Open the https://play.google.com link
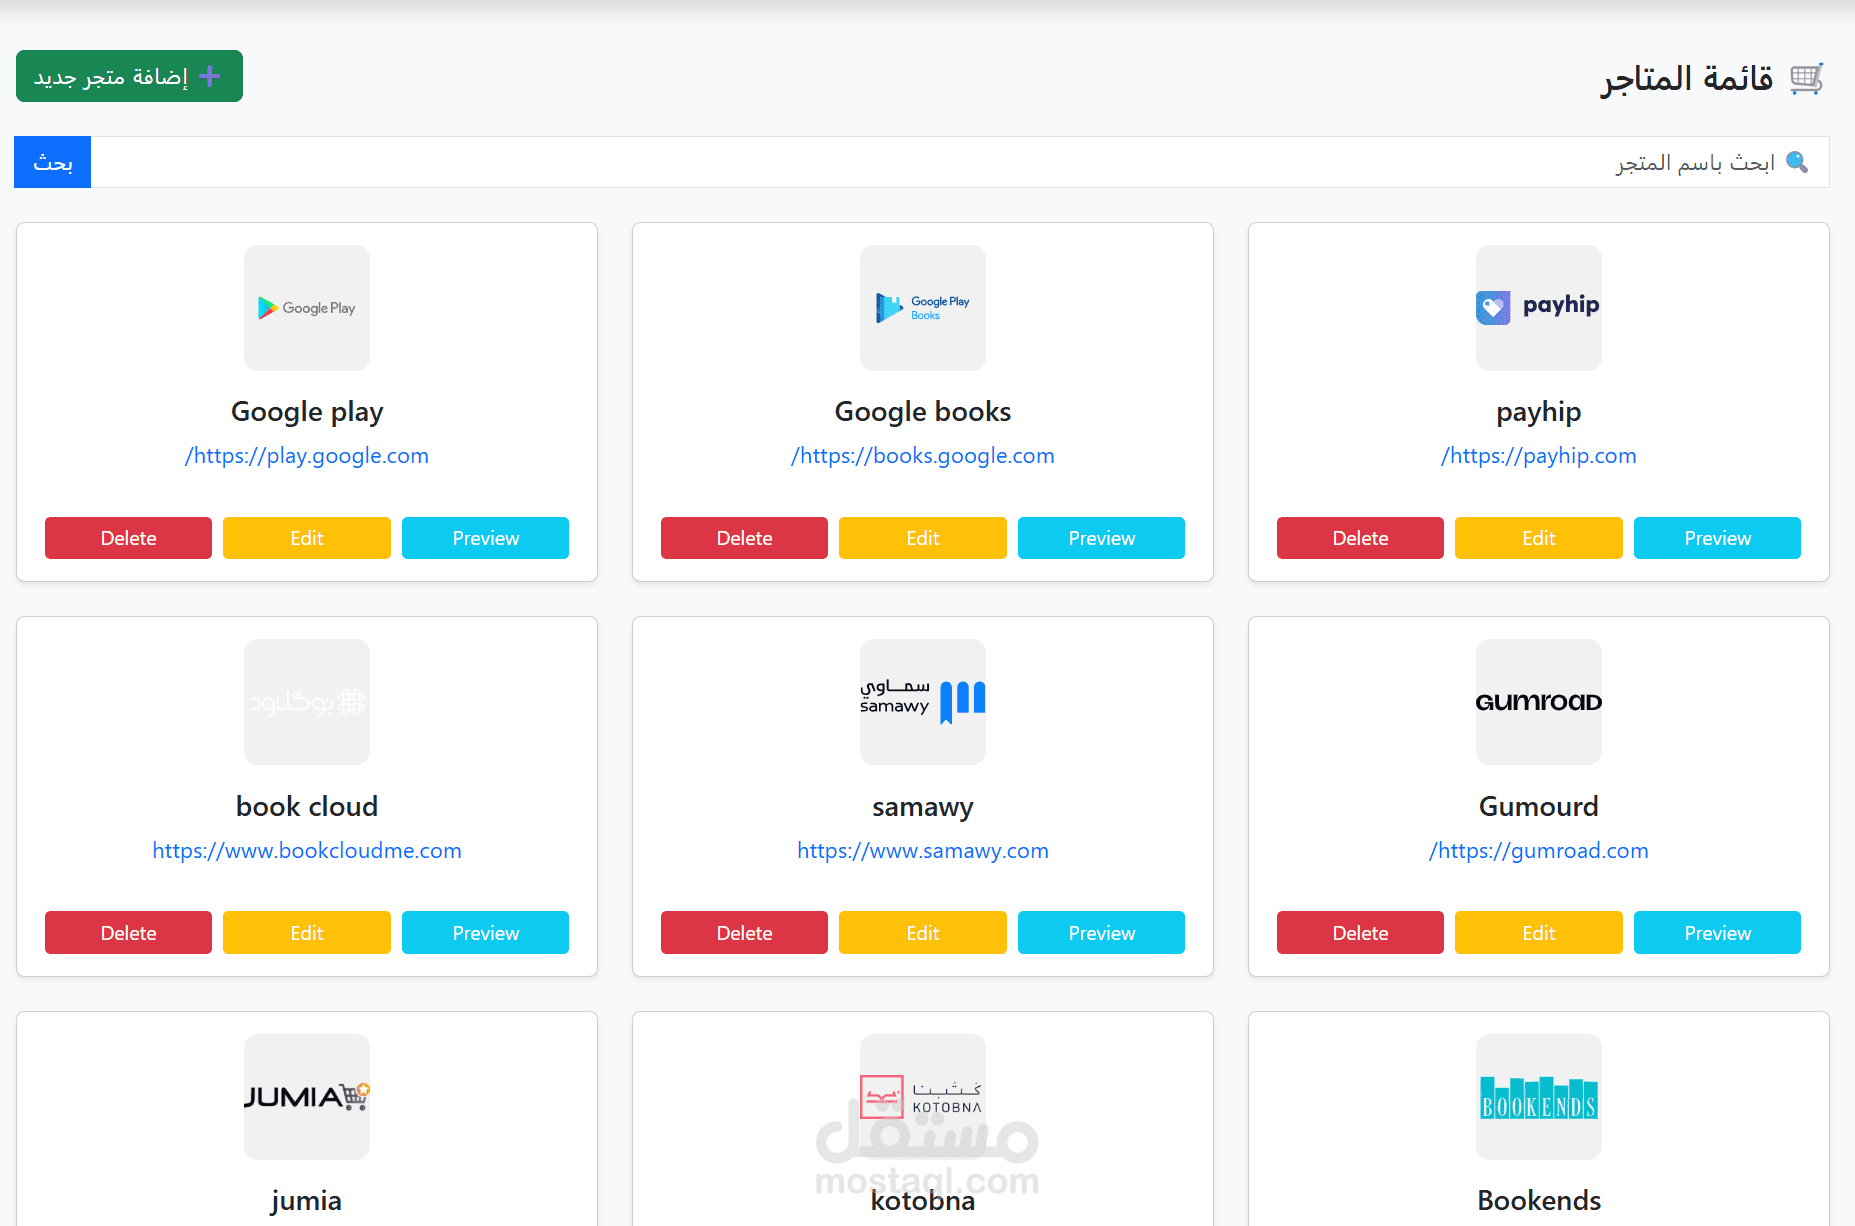Image resolution: width=1855 pixels, height=1226 pixels. pos(307,456)
